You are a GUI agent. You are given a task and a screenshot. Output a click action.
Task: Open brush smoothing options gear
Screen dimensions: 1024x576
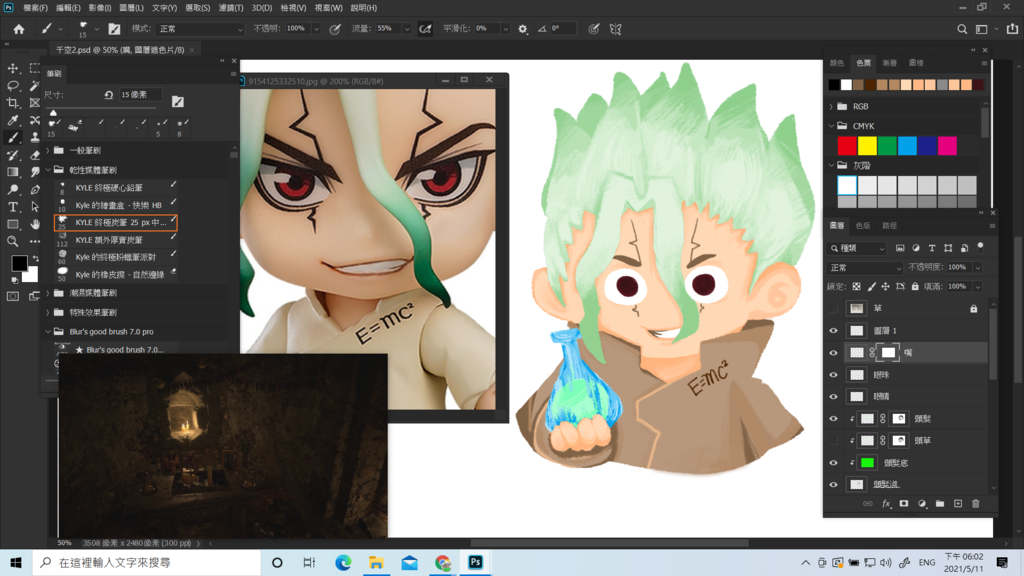(x=522, y=29)
